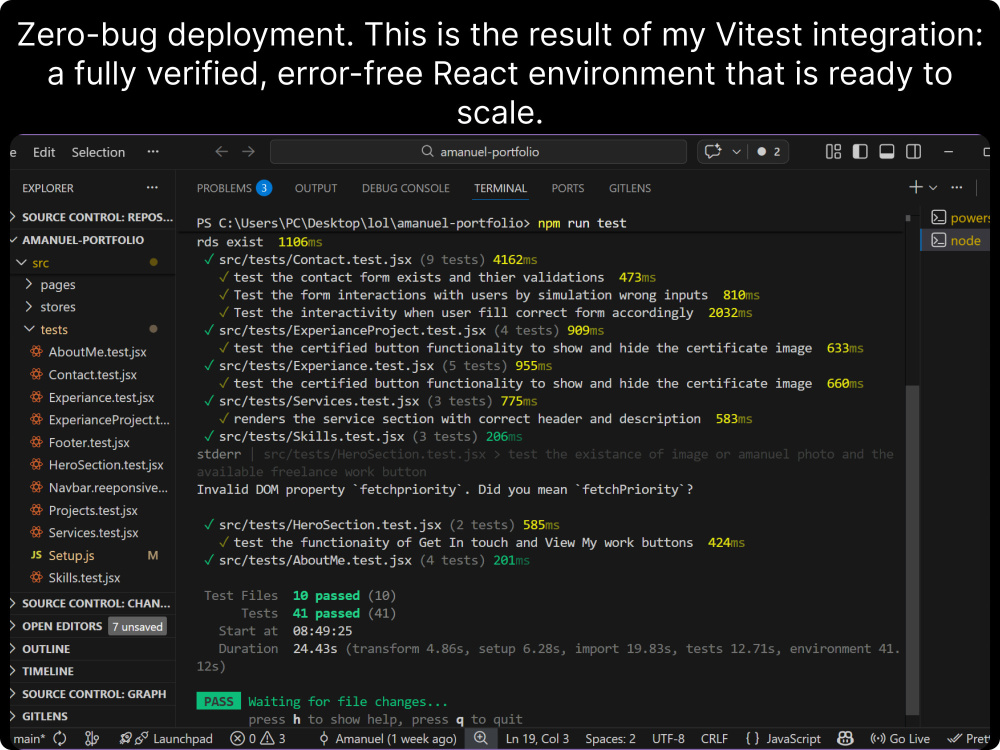Open terminal panel more actions ellipsis
The width and height of the screenshot is (1000, 750).
click(x=957, y=187)
